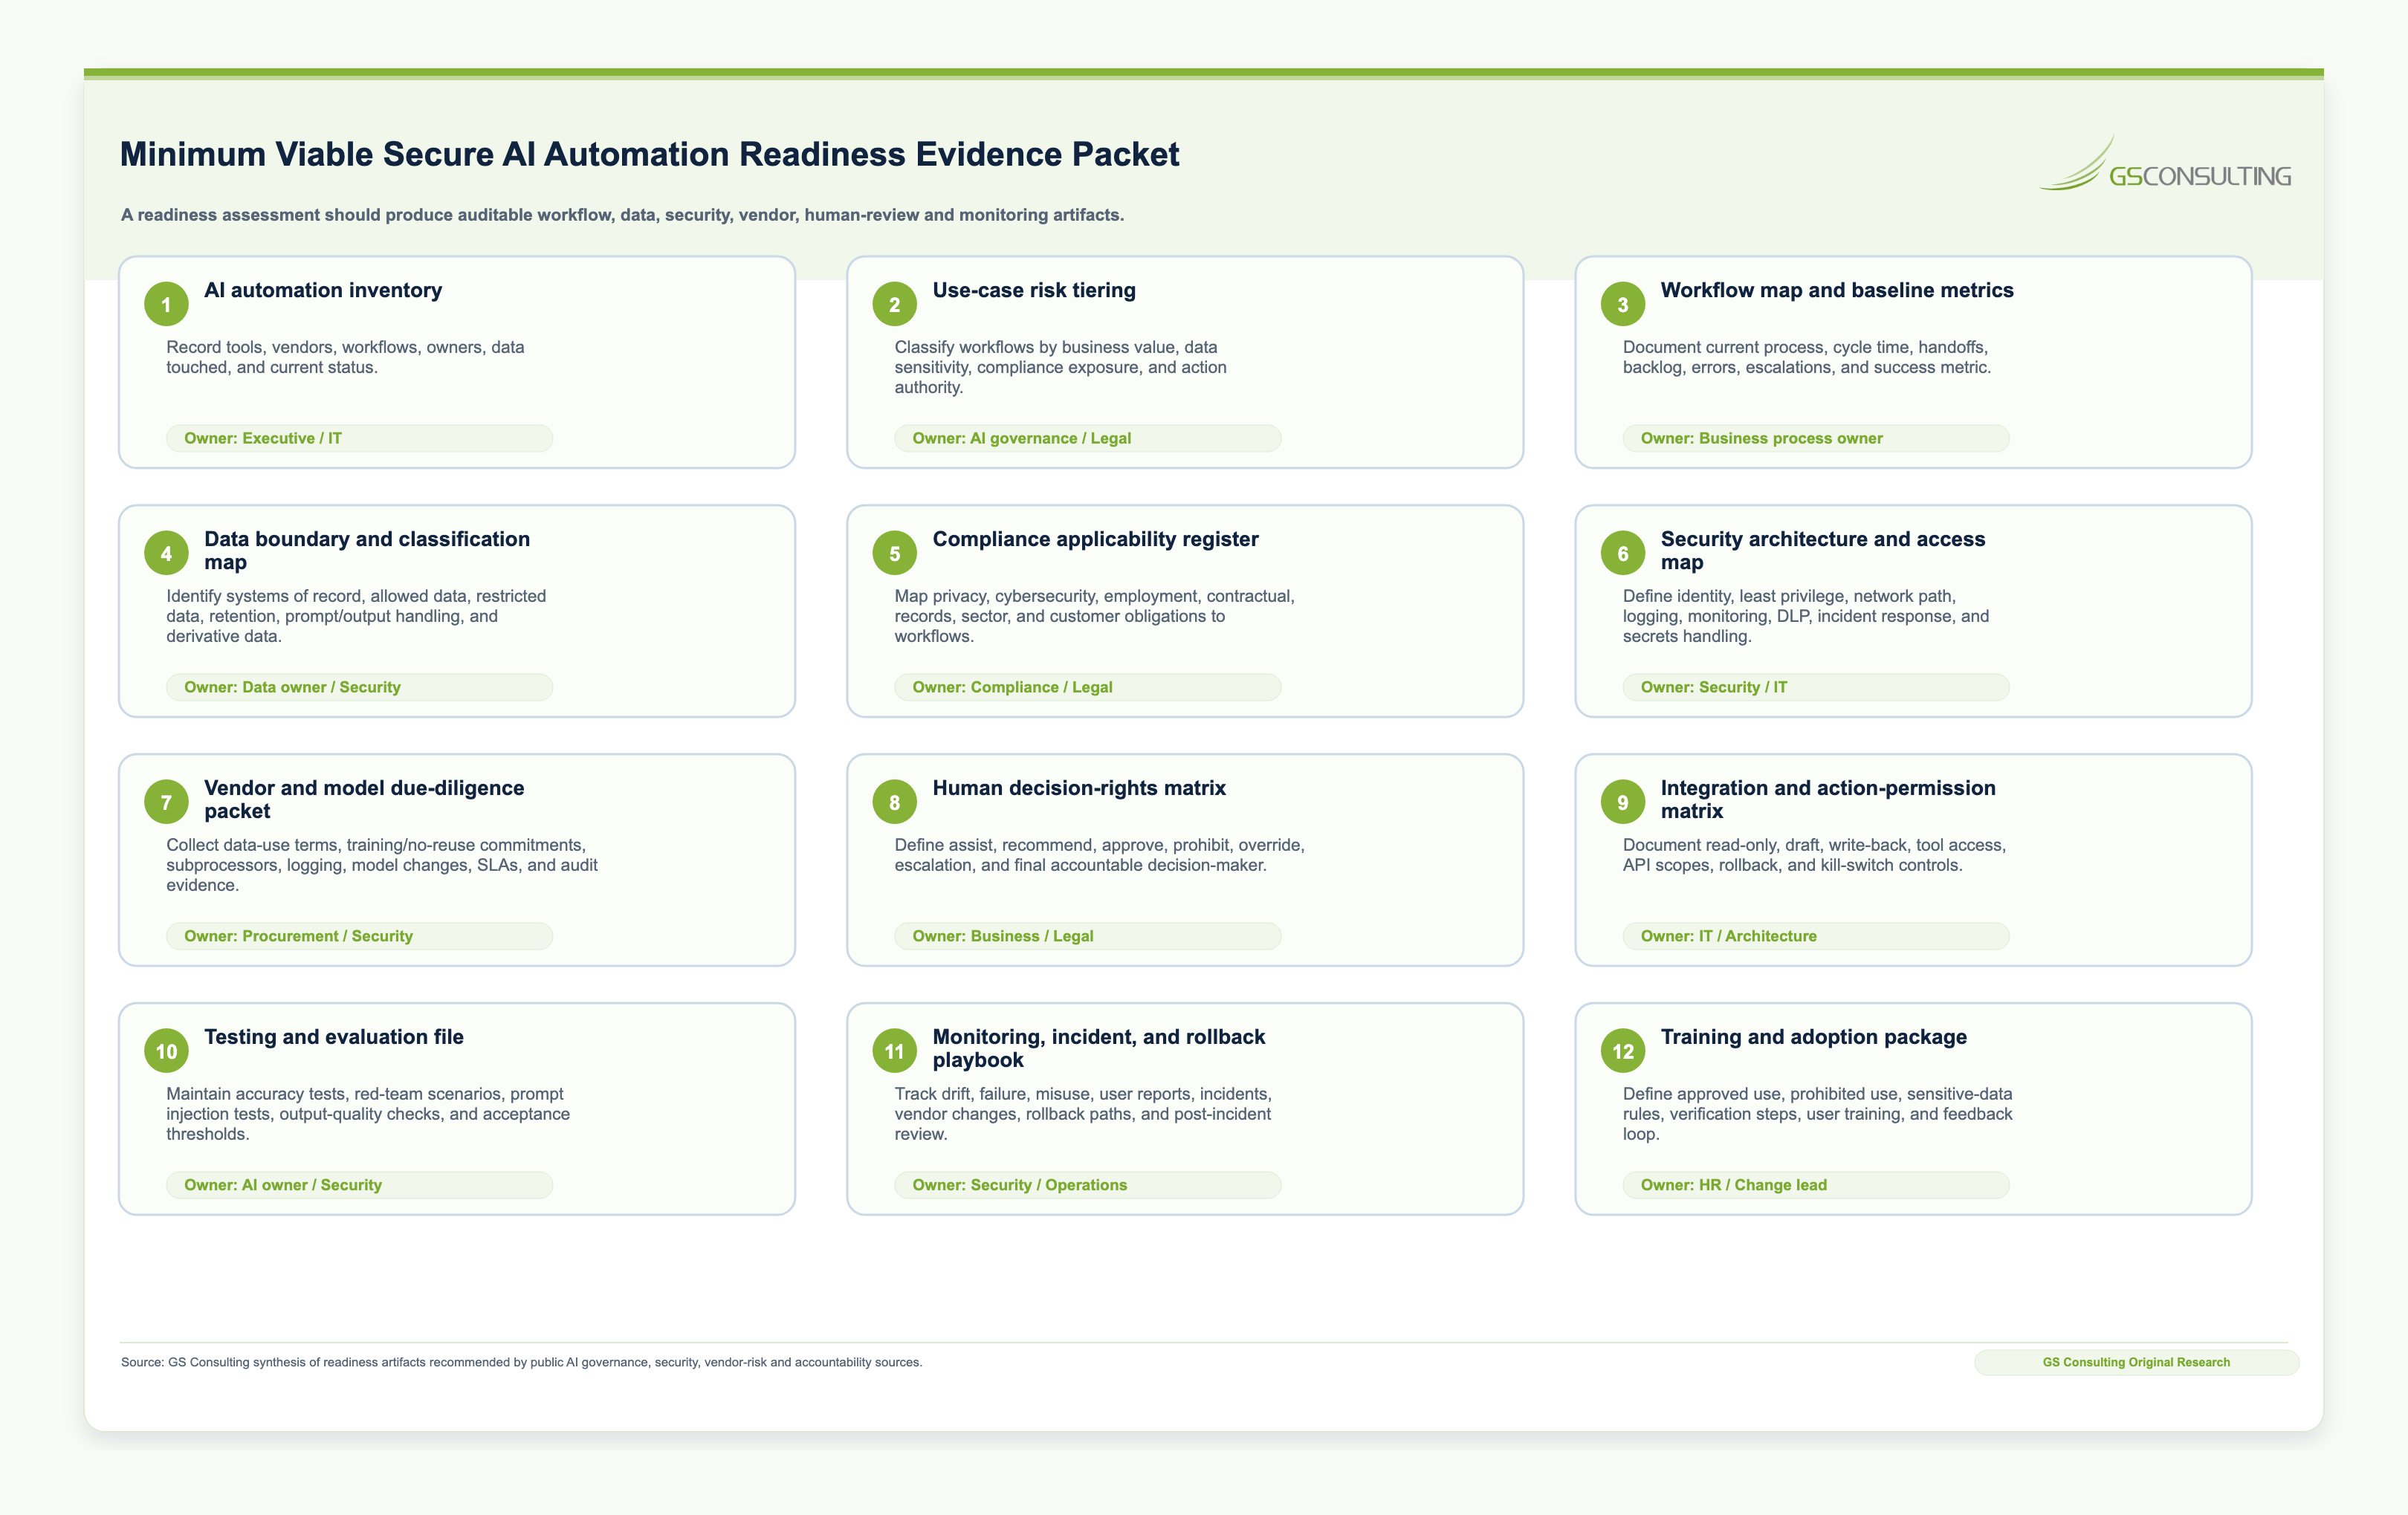
Task: Select the 'Owner: Compliance / Legal' pill
Action: point(1087,687)
